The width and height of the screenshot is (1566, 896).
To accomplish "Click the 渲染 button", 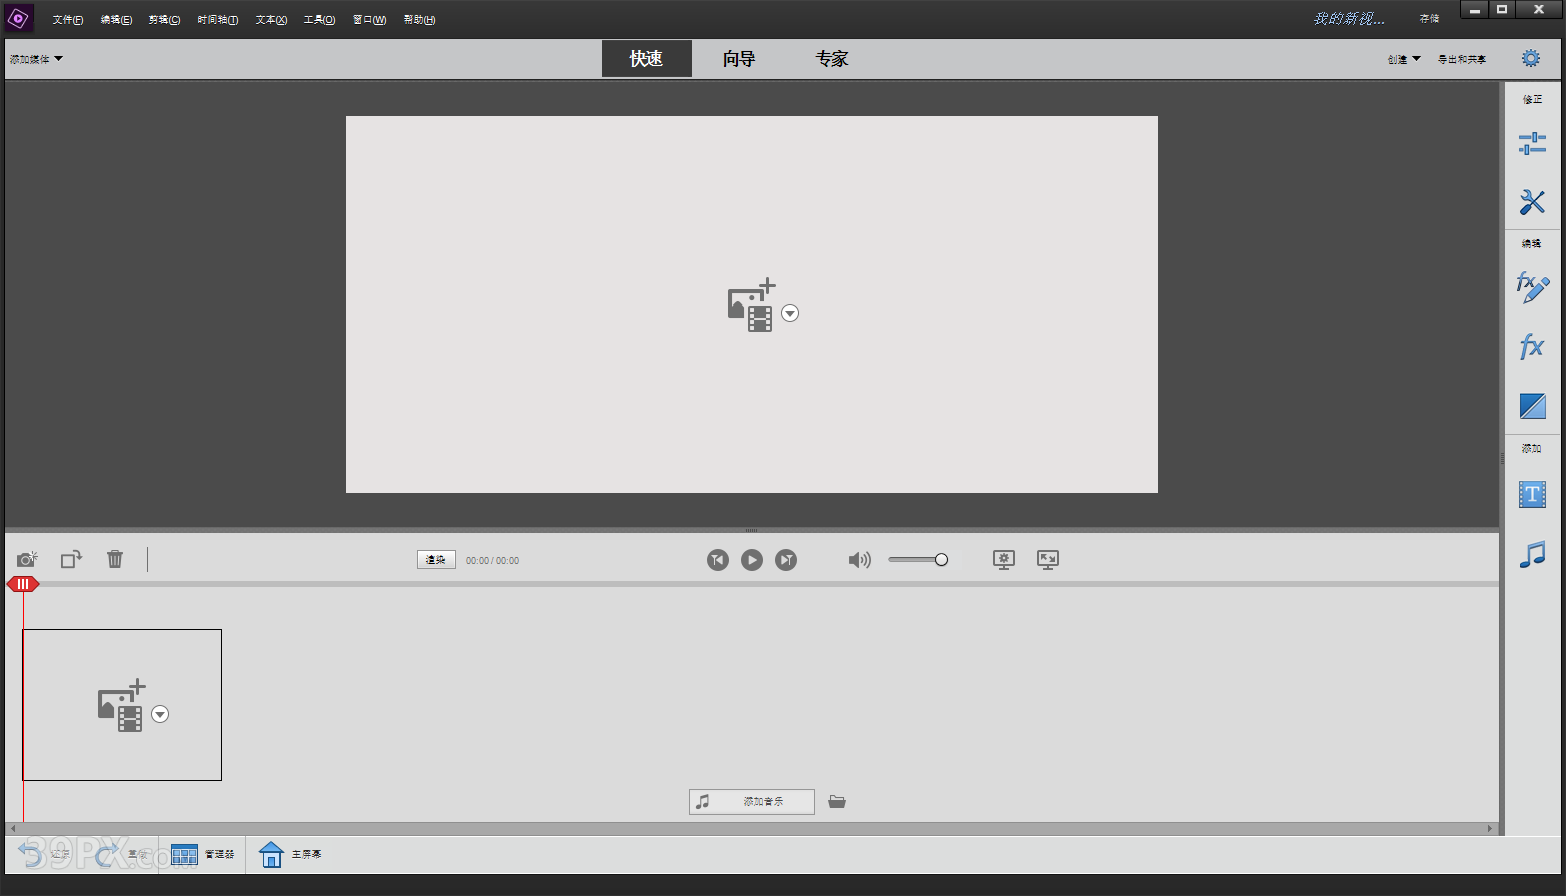I will pos(436,560).
